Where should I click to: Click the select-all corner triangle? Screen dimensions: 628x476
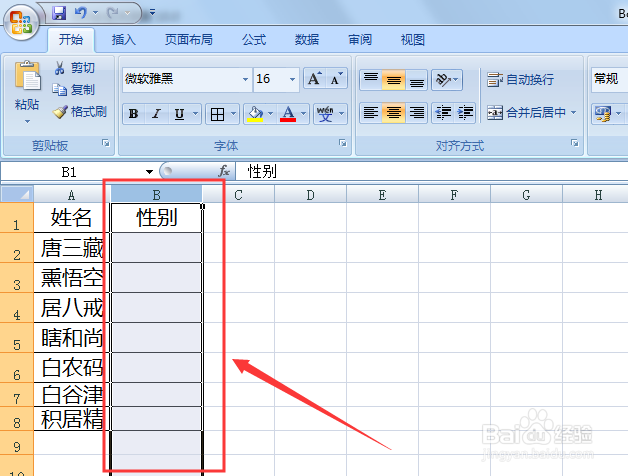pyautogui.click(x=16, y=194)
